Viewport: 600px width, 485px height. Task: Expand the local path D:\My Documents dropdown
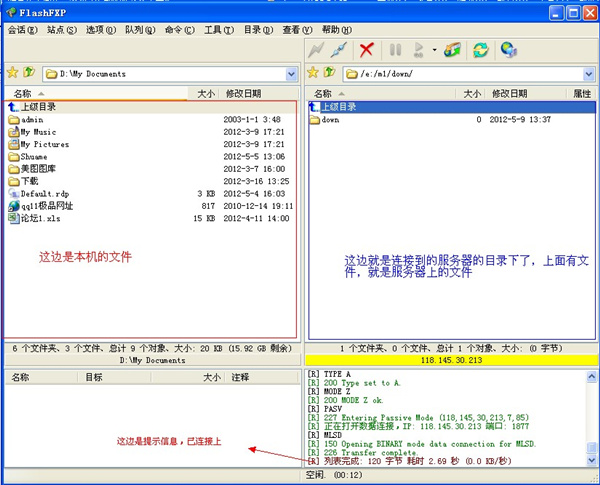click(x=292, y=74)
